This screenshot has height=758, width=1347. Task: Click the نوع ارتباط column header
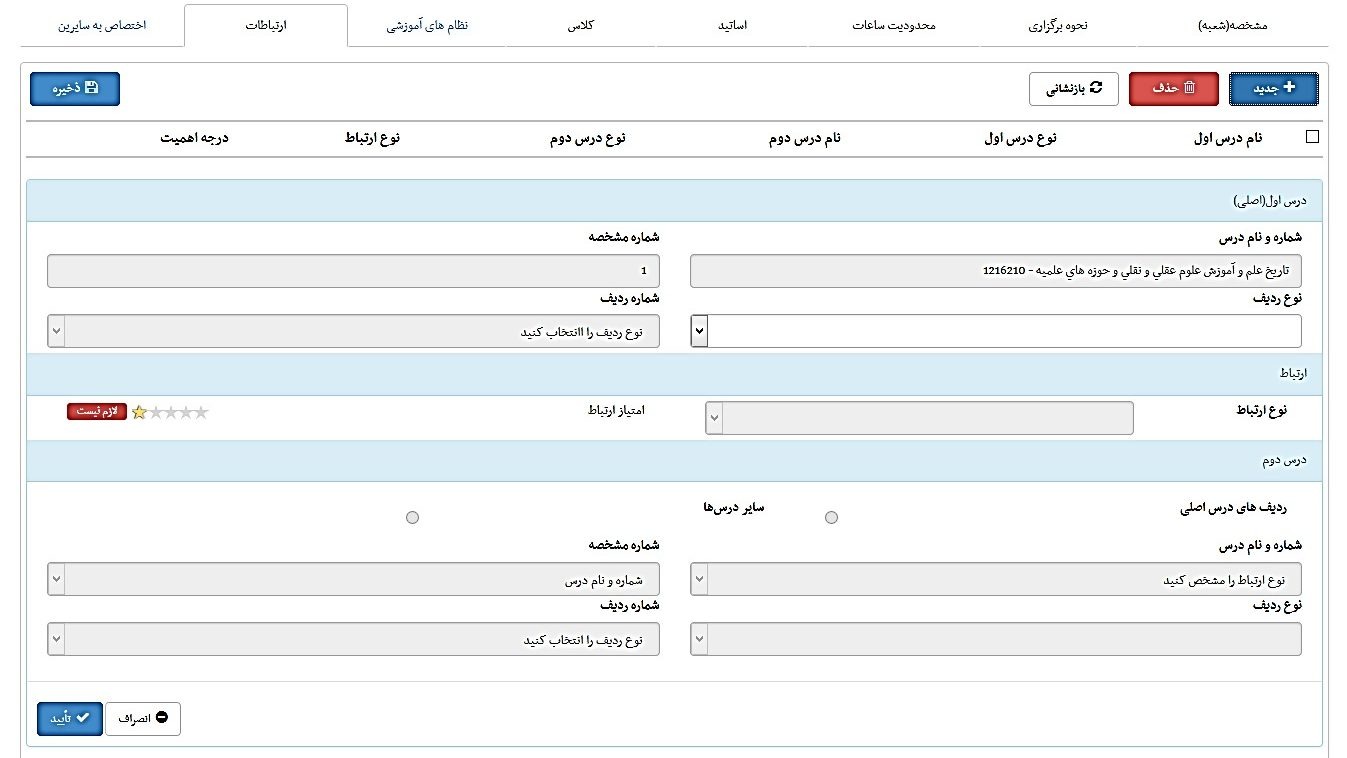[372, 138]
